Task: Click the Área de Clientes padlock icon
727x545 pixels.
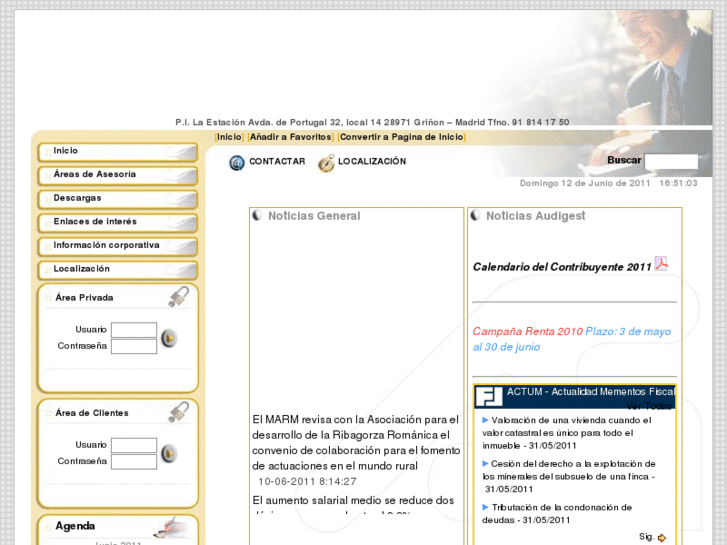Action: pos(179,412)
